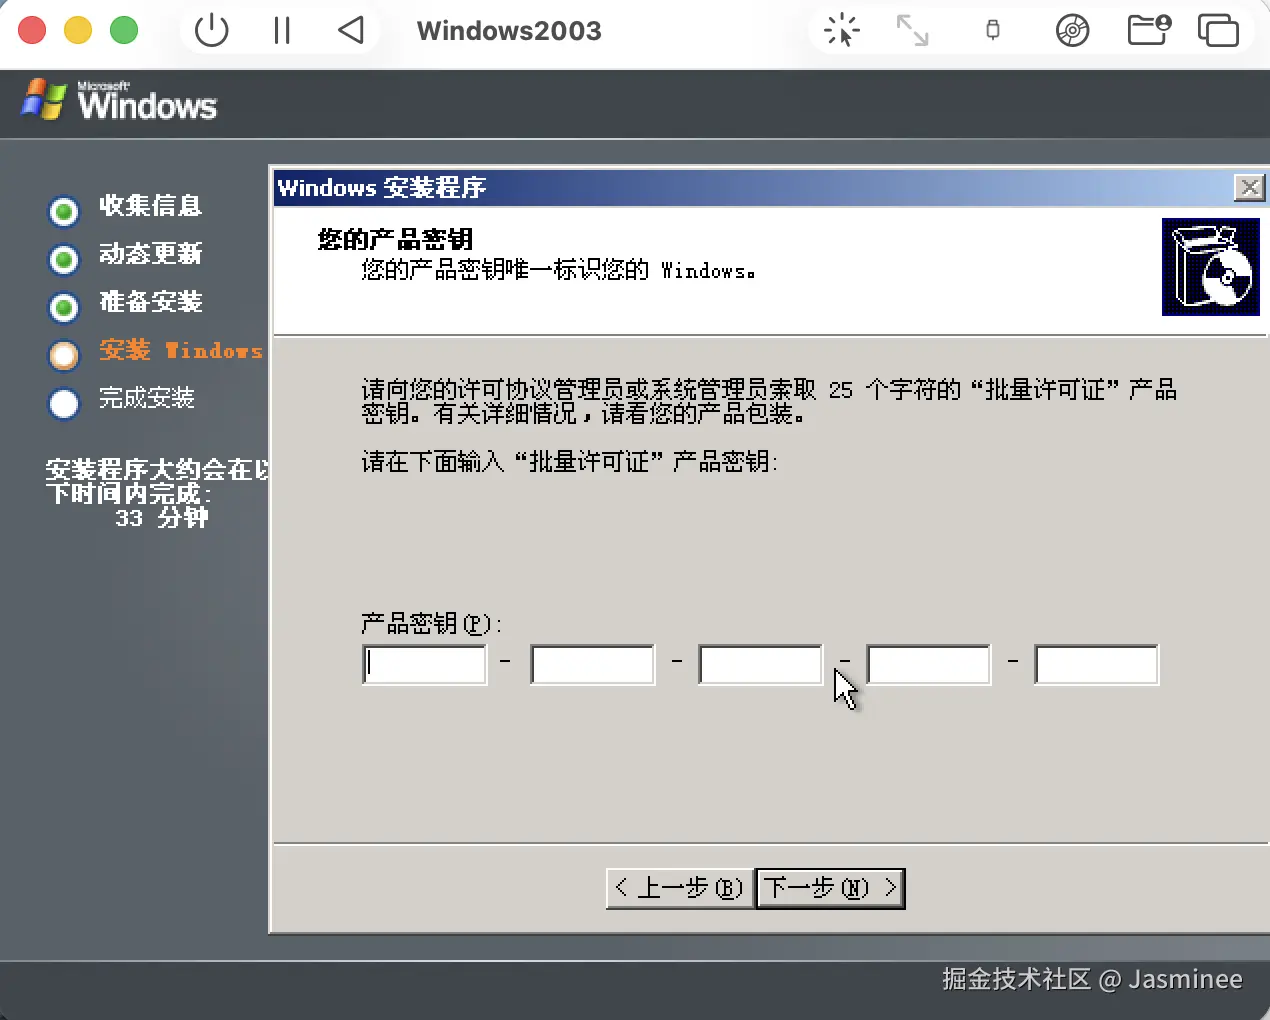Screen dimensions: 1270x1020
Task: Click the resize arrows icon in the VM toolbar
Action: (912, 30)
